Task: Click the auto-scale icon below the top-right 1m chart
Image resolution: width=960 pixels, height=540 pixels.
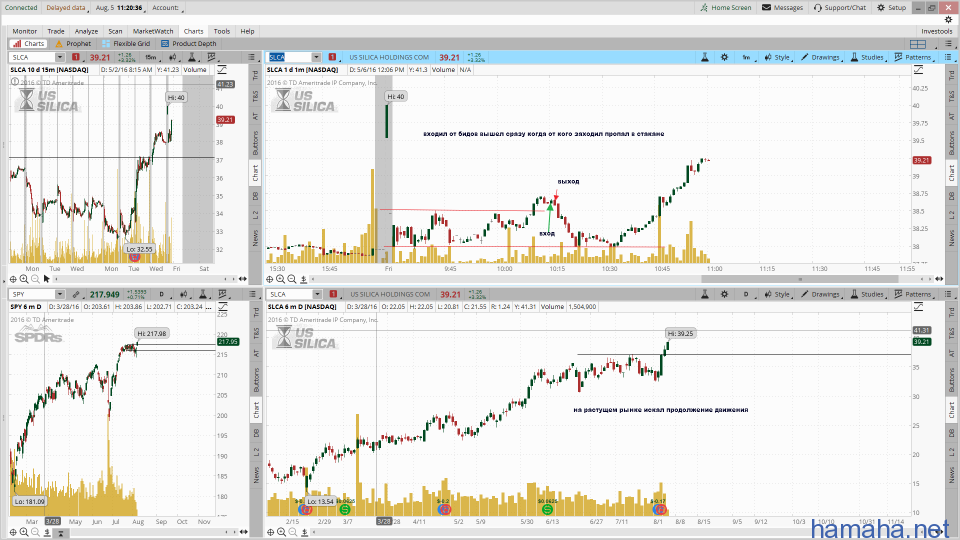Action: point(304,279)
